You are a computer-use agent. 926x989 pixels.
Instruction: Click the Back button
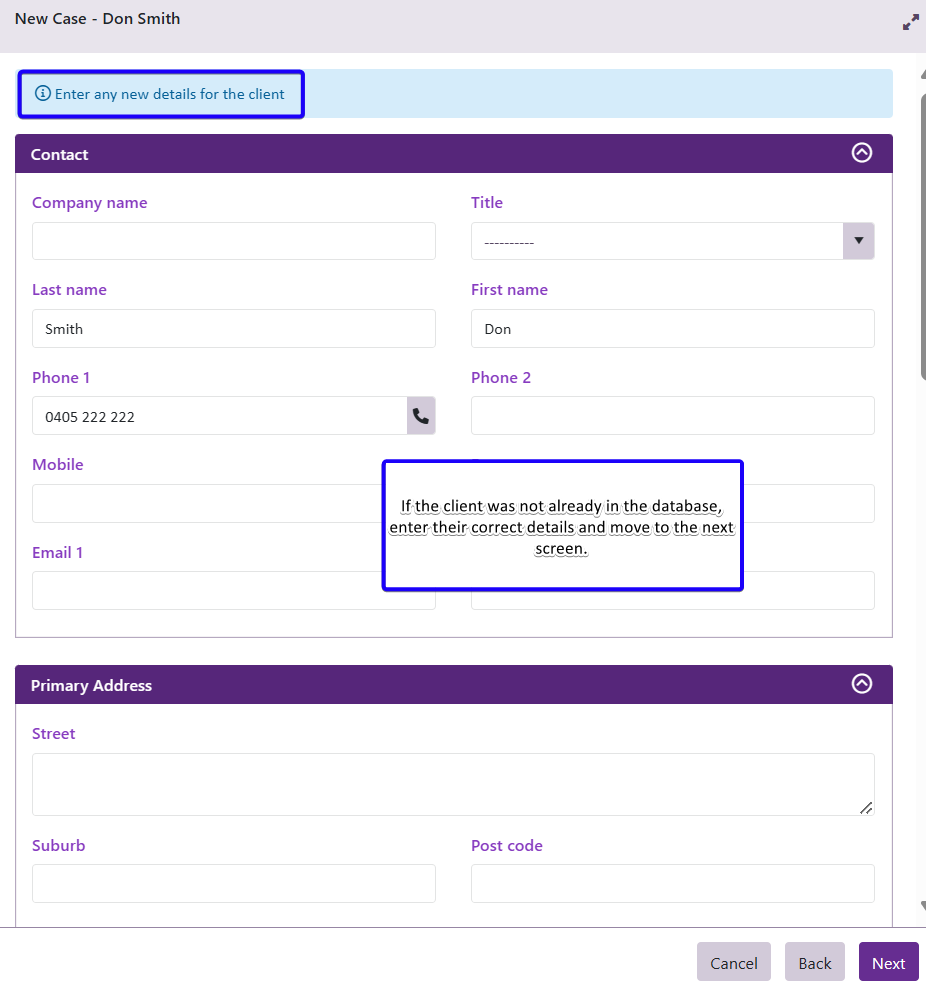(x=814, y=962)
